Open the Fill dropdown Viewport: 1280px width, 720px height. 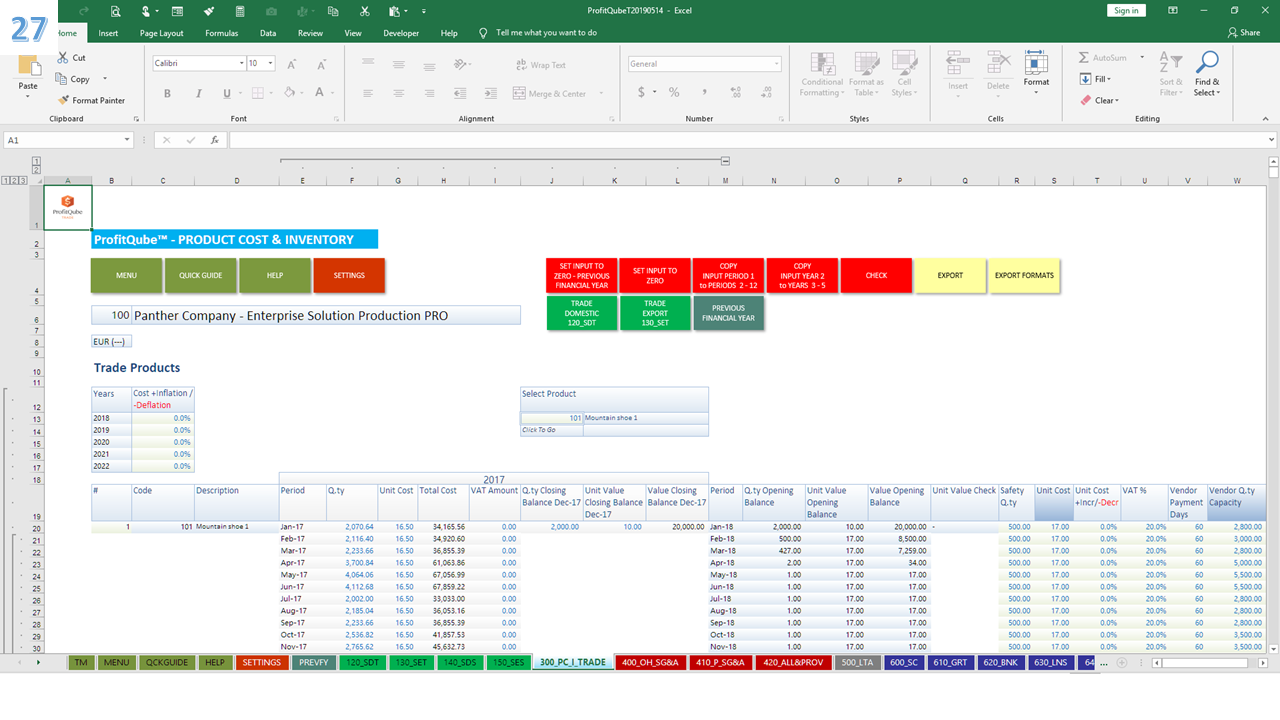1096,79
